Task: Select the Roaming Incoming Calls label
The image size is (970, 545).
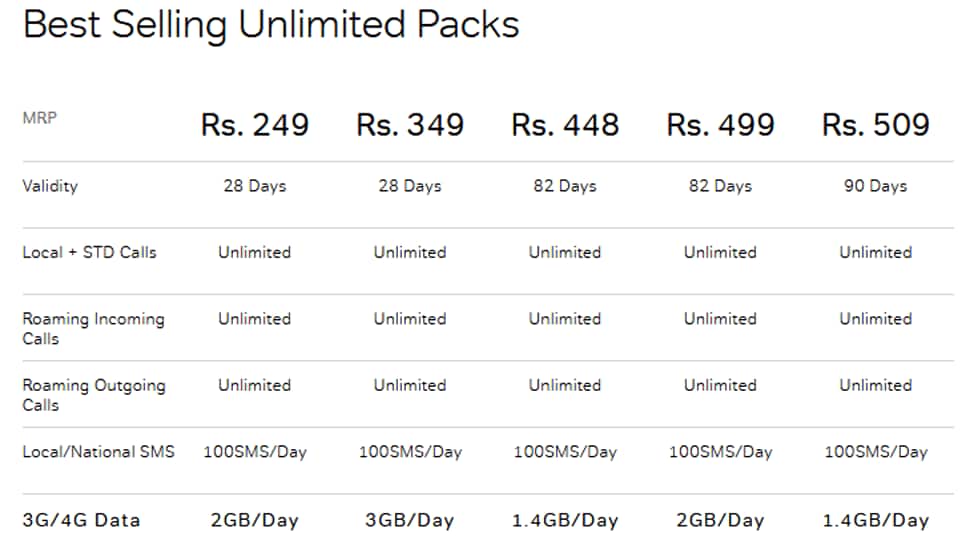Action: [x=94, y=328]
